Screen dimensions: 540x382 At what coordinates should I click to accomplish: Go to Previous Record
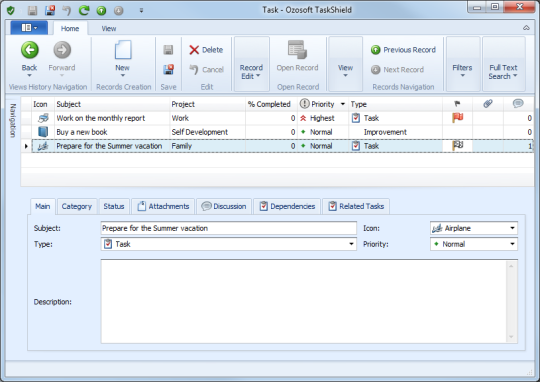click(x=403, y=50)
